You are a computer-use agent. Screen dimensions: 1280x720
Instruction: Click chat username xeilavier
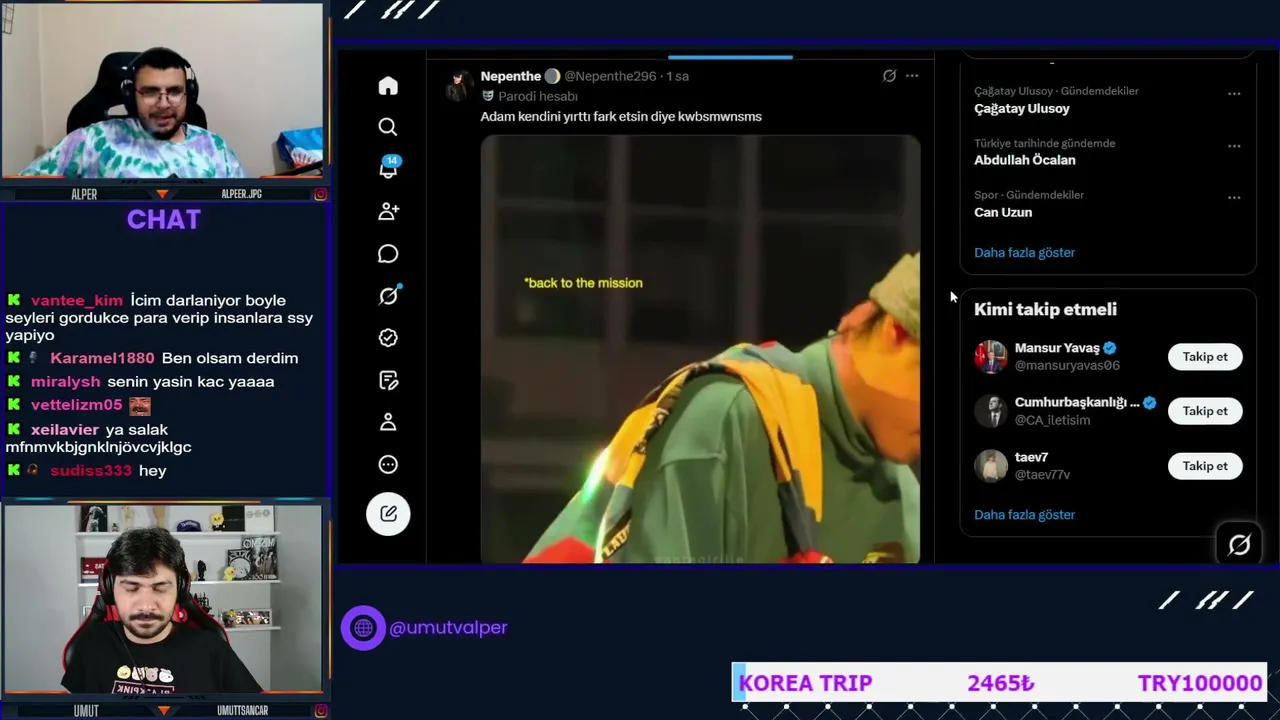(65, 429)
